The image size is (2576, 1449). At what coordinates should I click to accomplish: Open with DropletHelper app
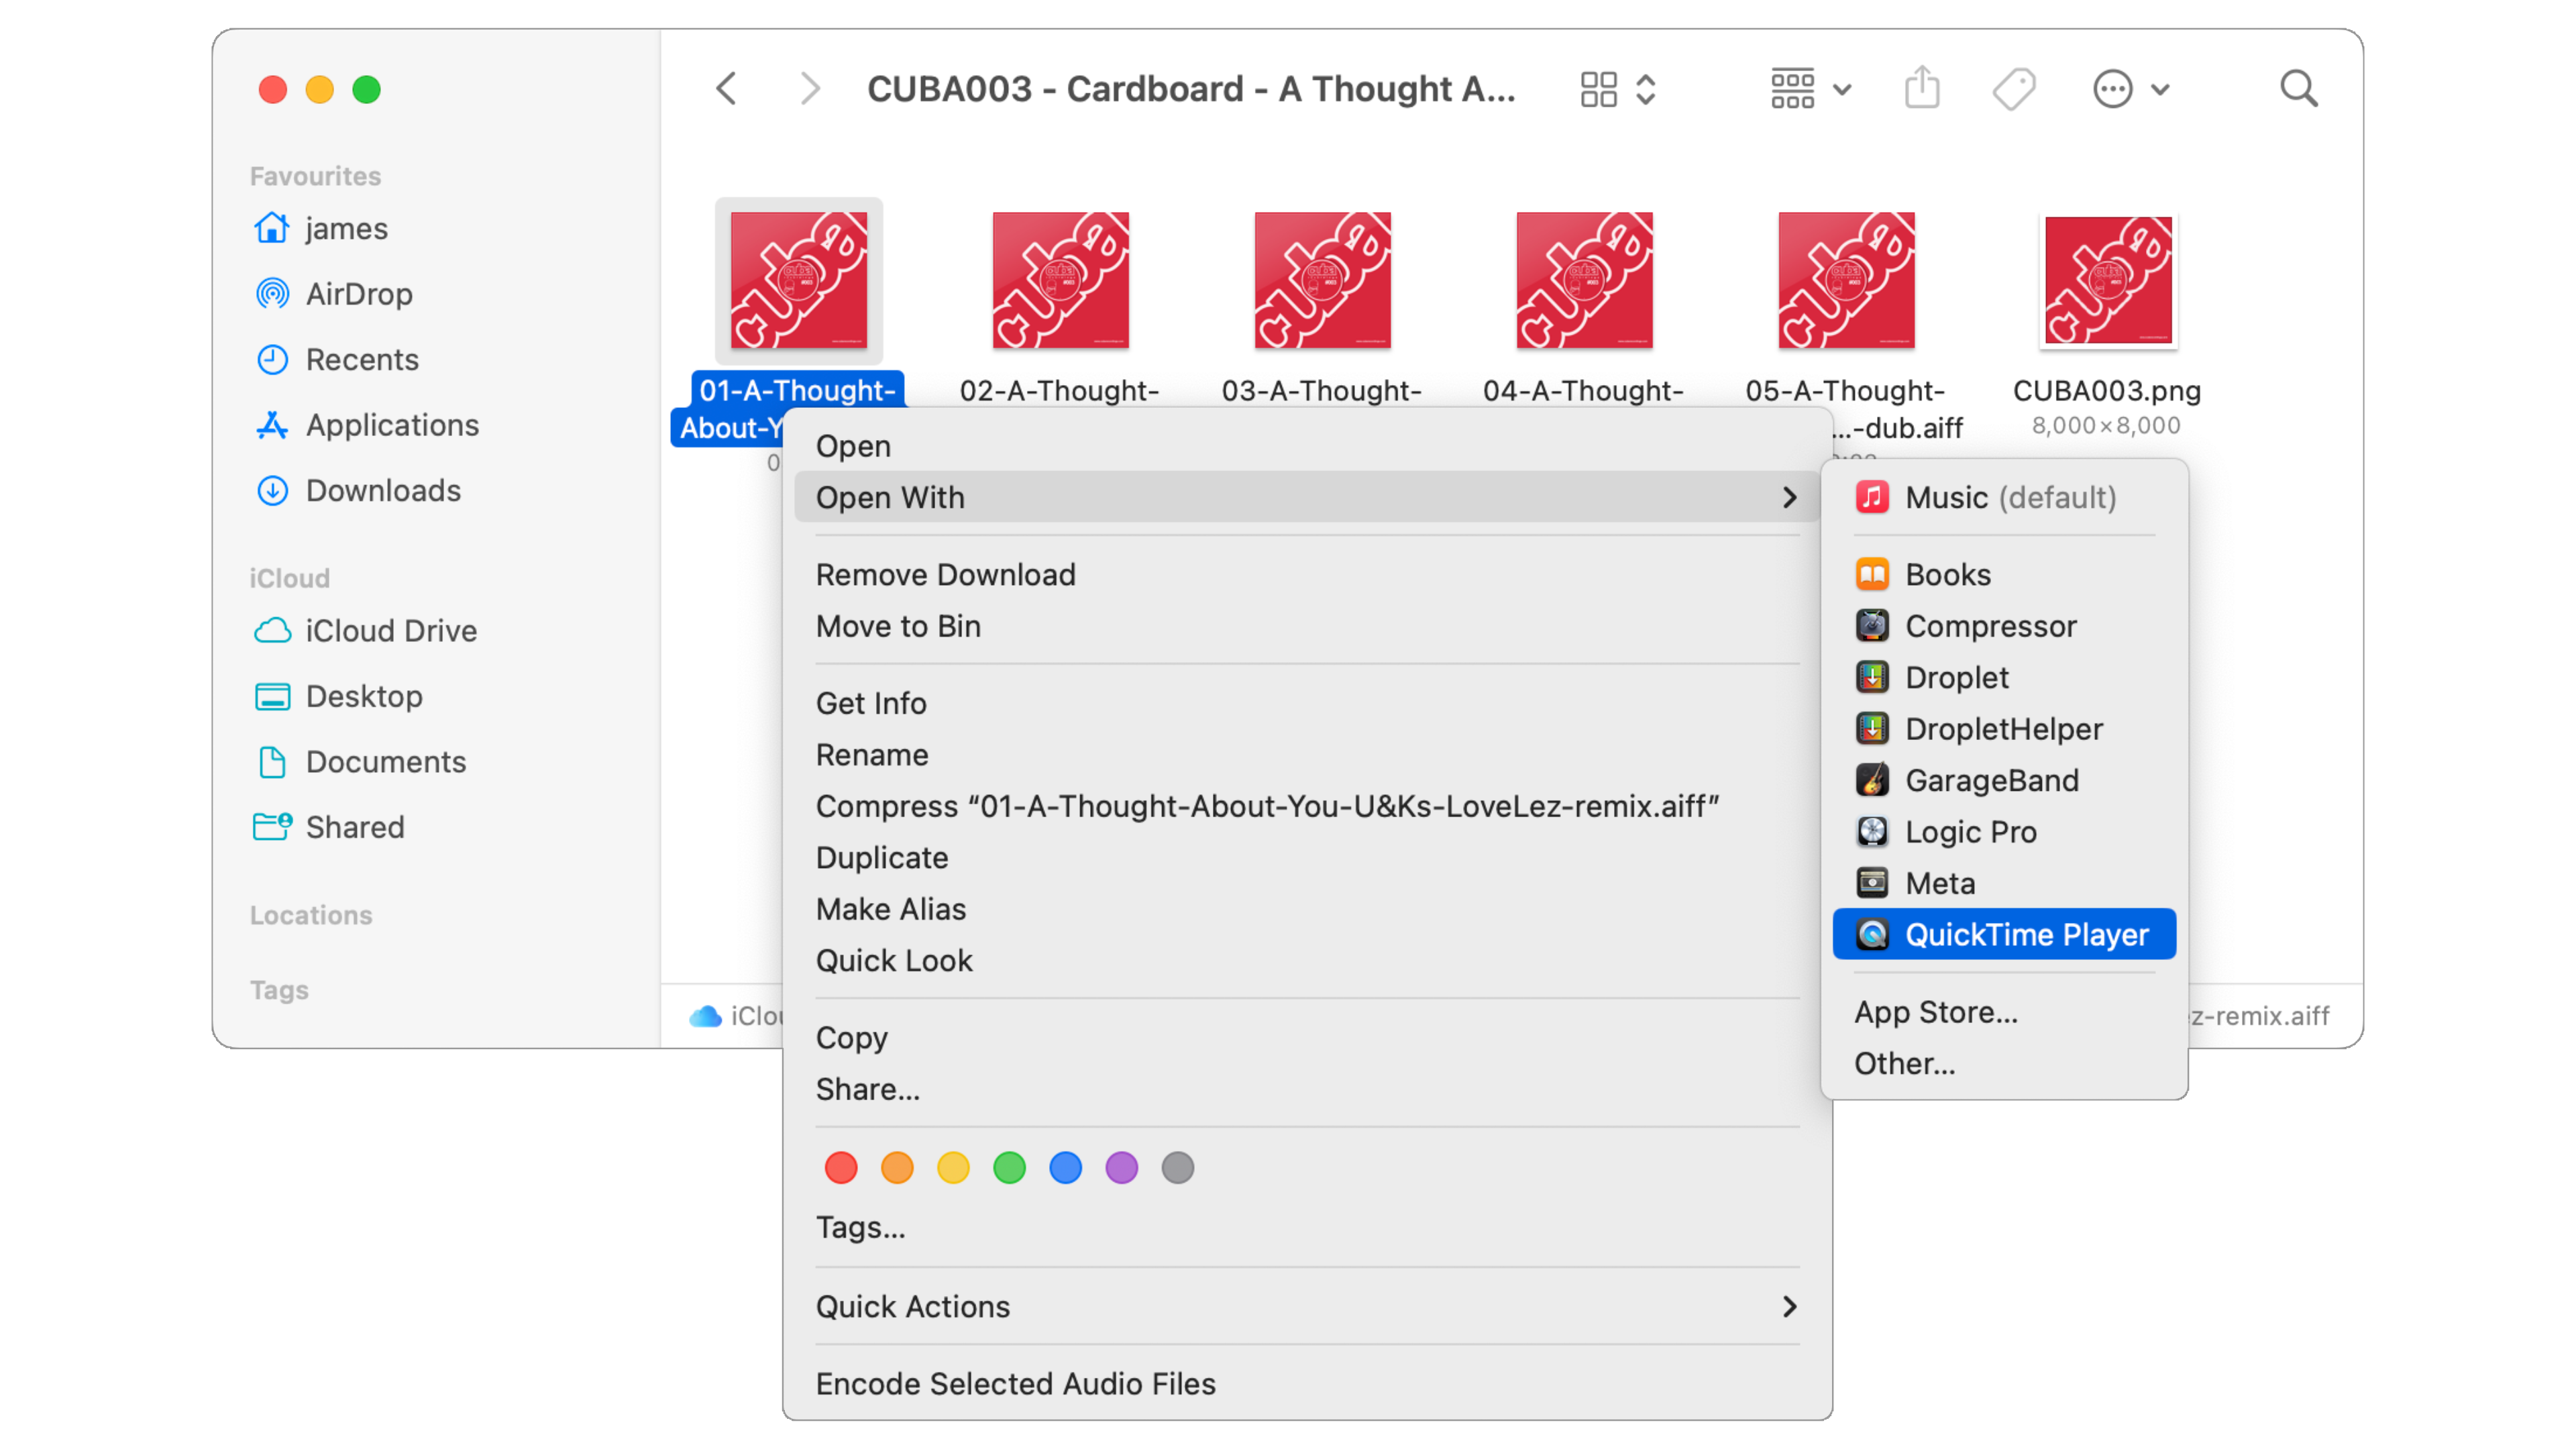coord(2004,729)
